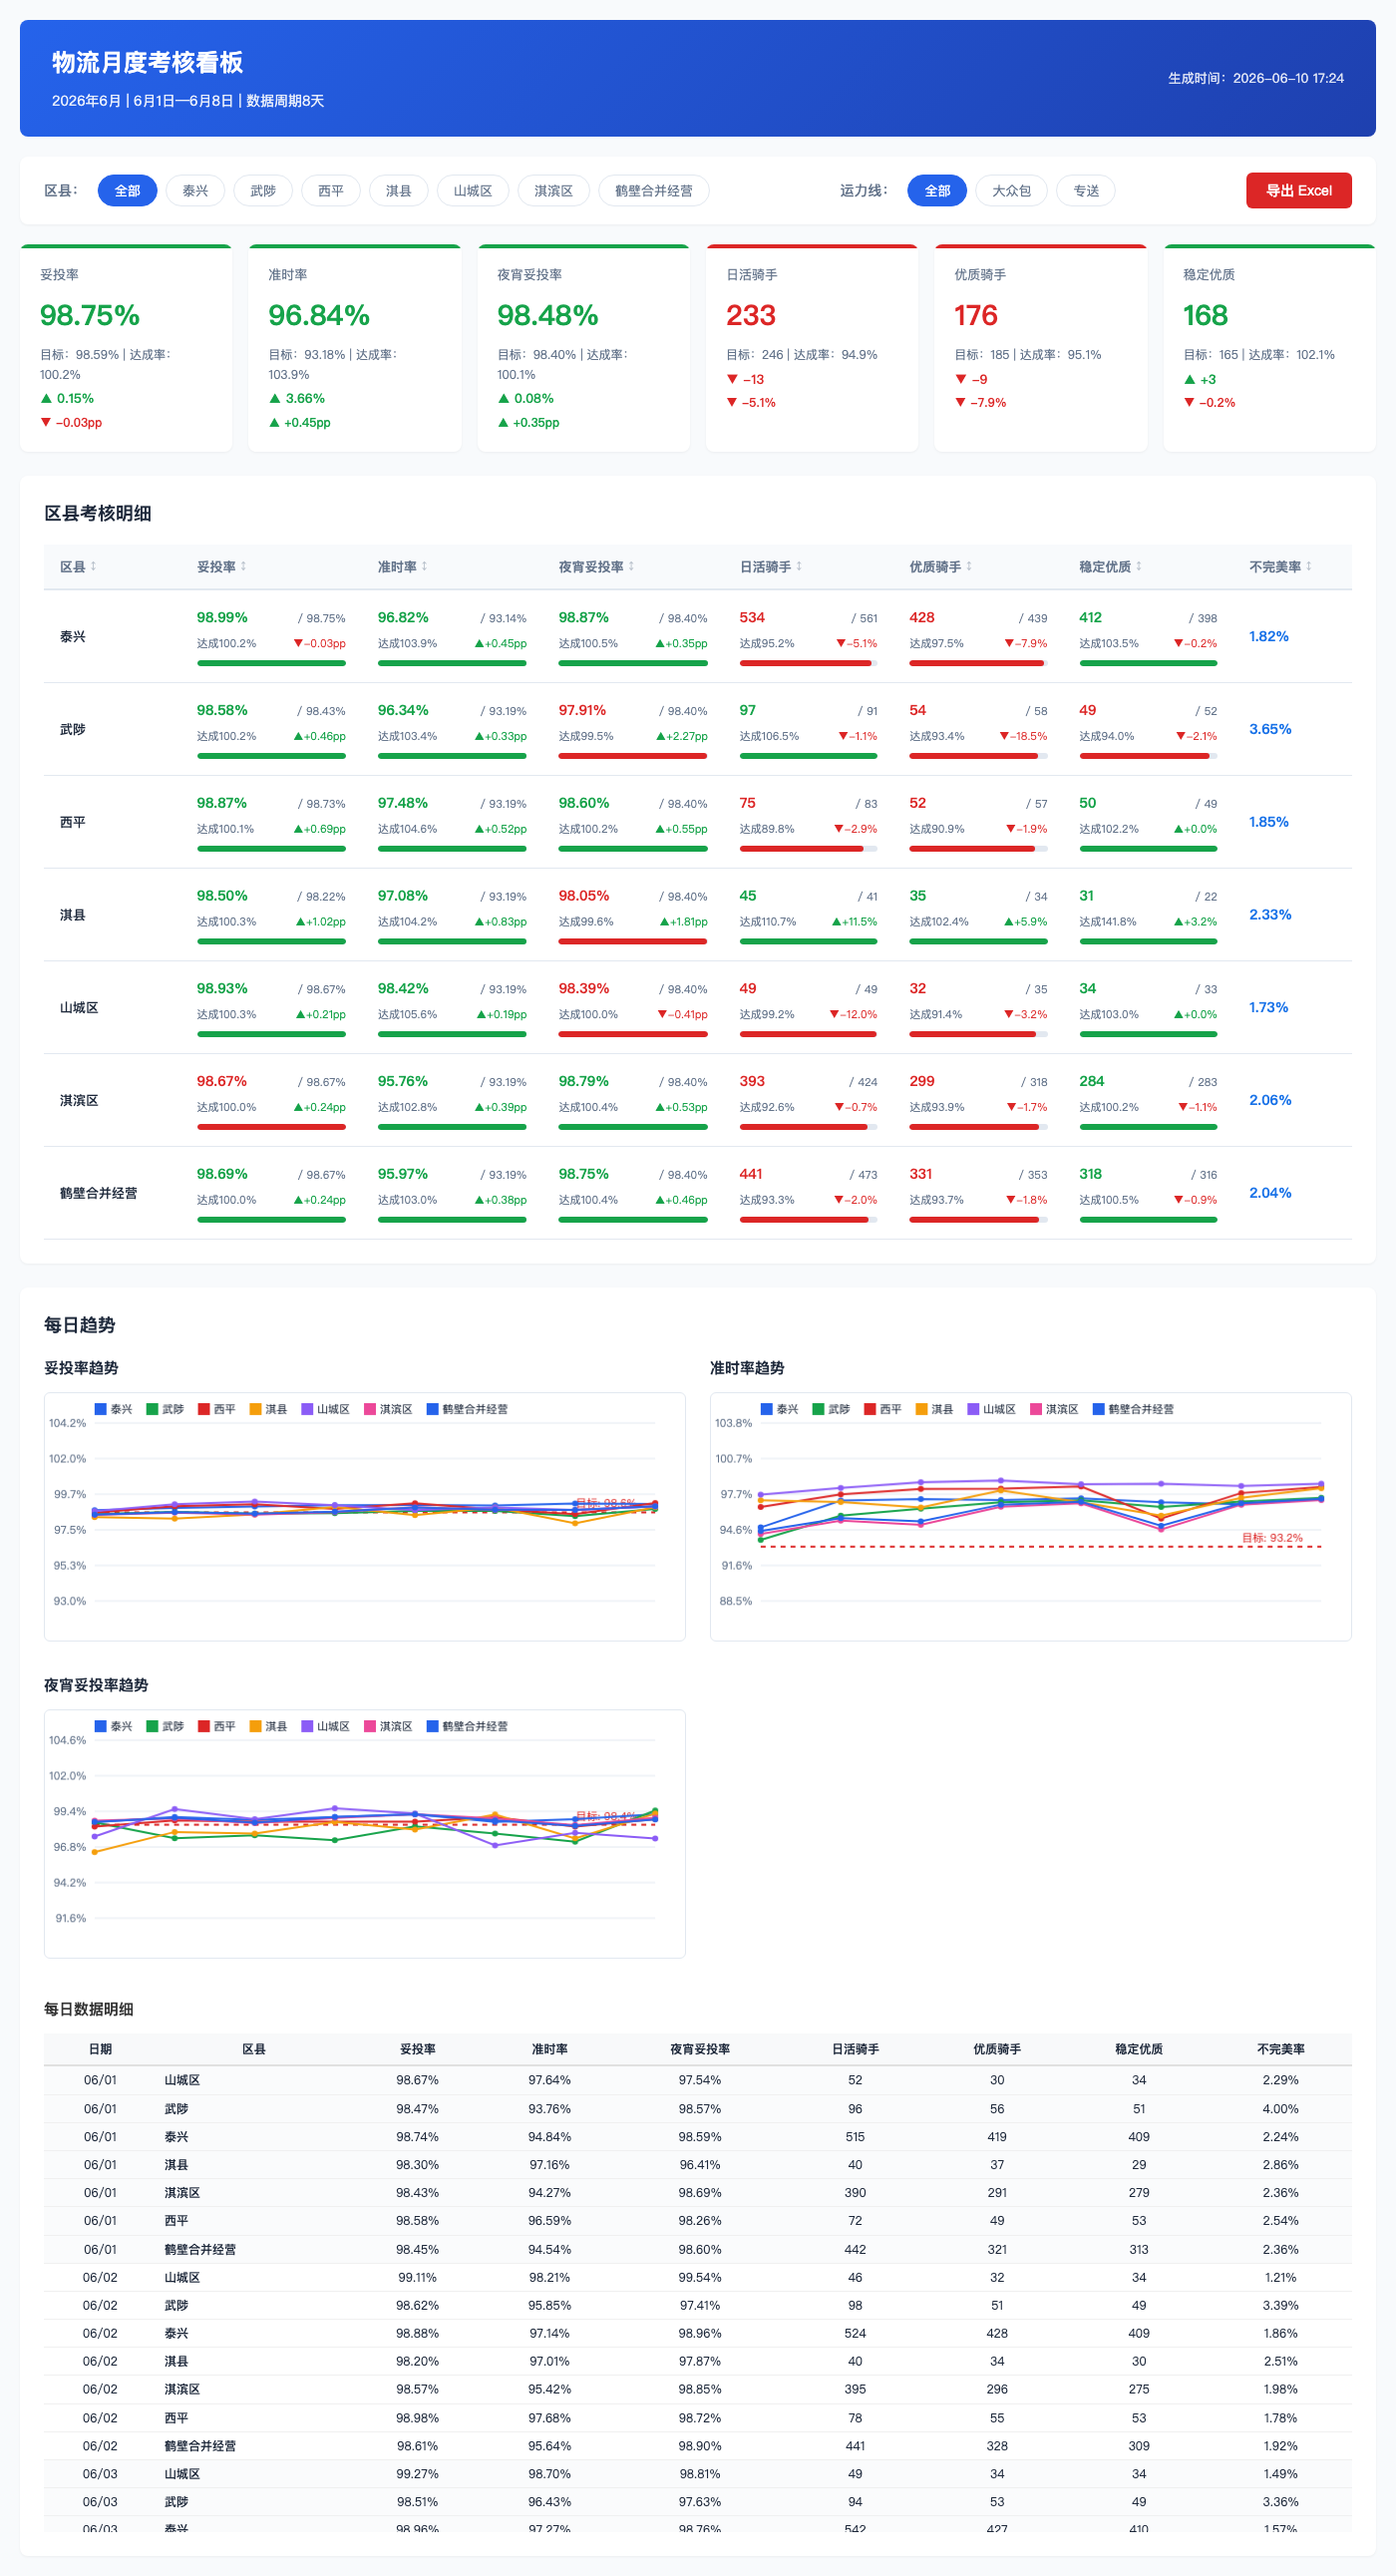
Task: Toggle 山城区 legend in 夜宵妥投率趋势 chart
Action: [326, 1726]
